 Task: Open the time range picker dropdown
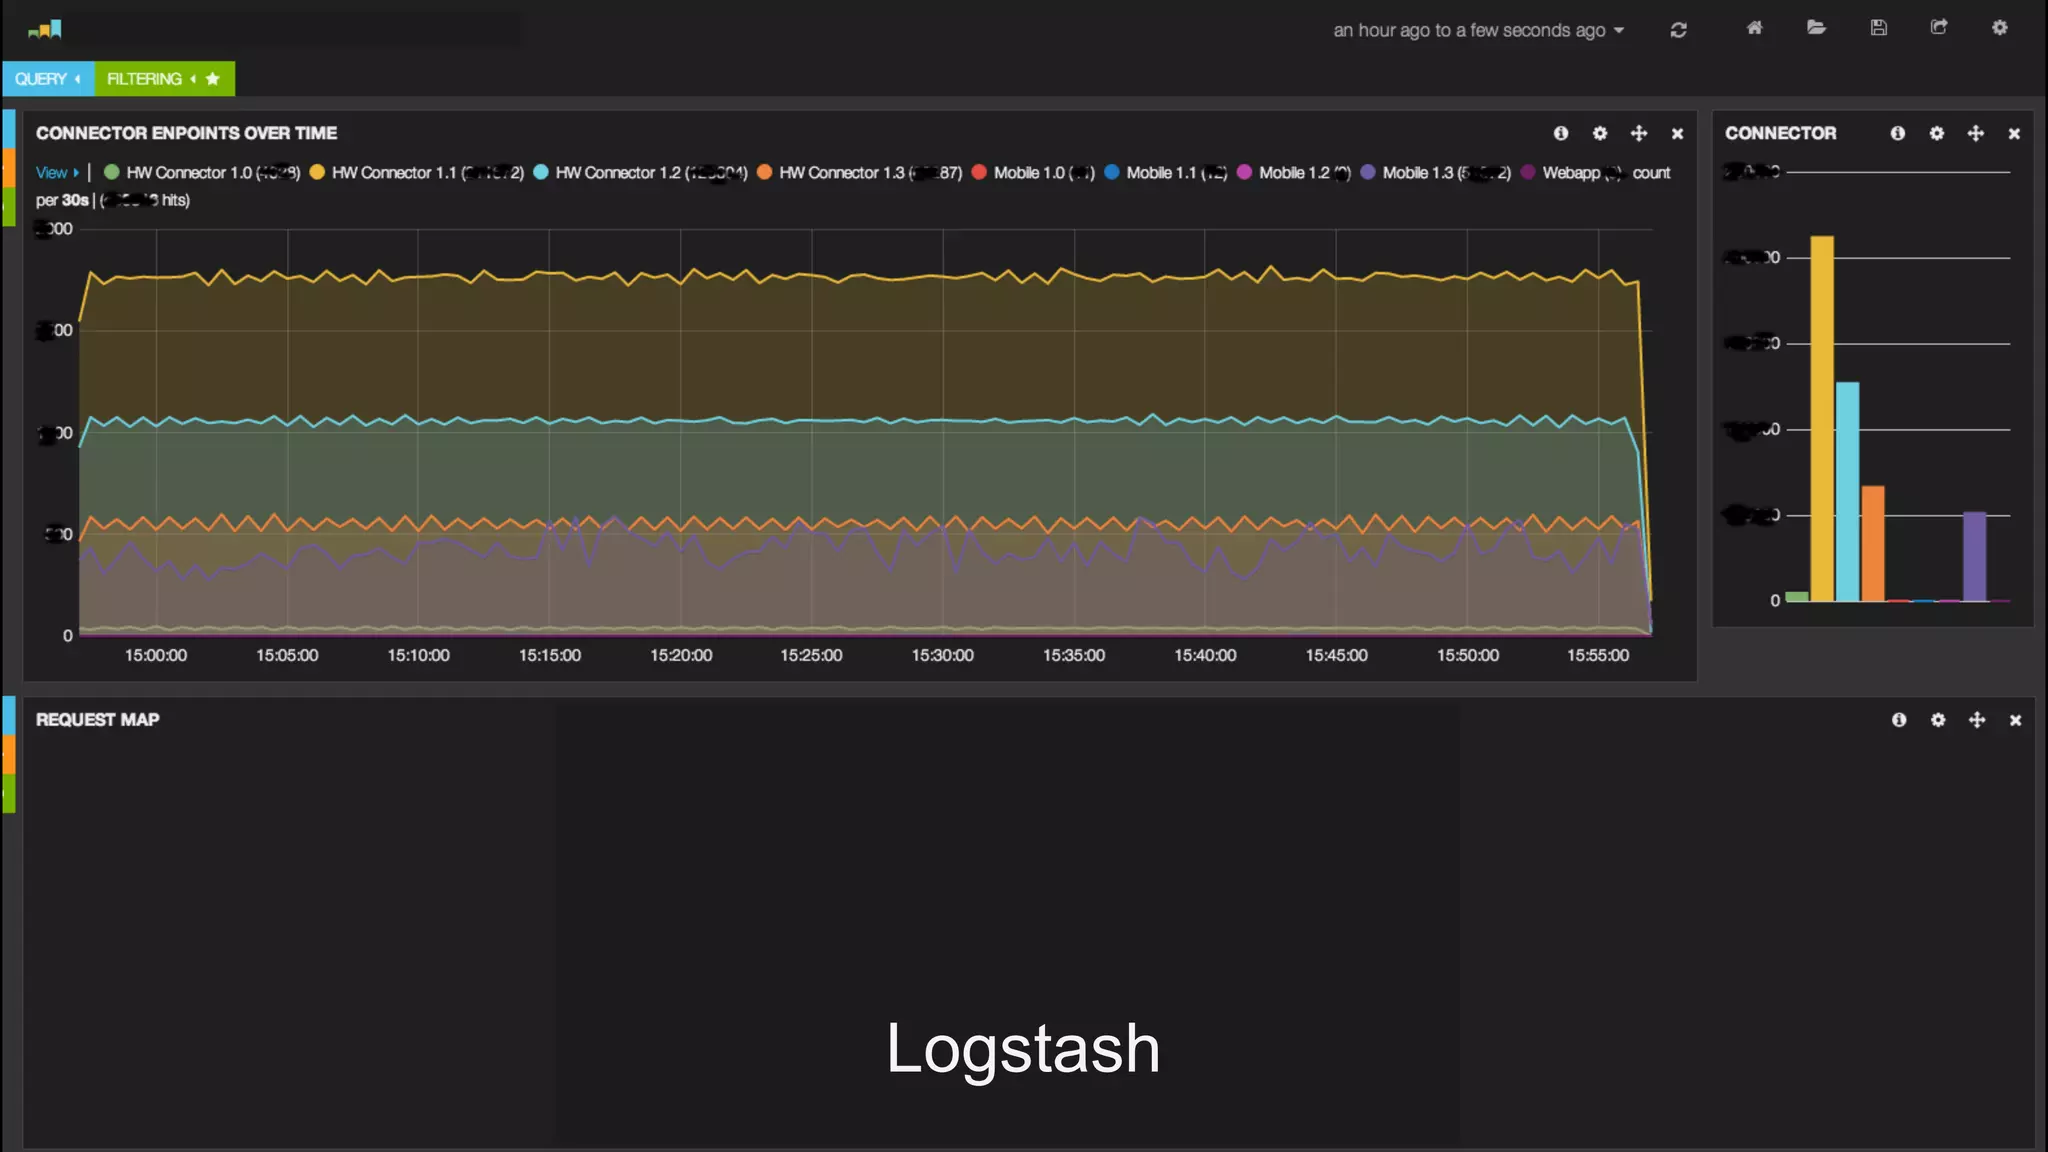pos(1478,31)
